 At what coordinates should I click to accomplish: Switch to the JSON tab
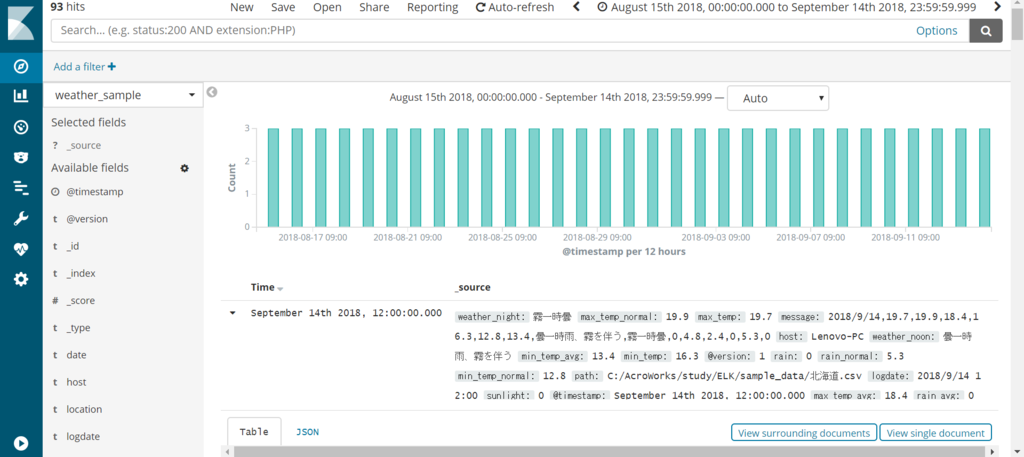click(x=307, y=432)
